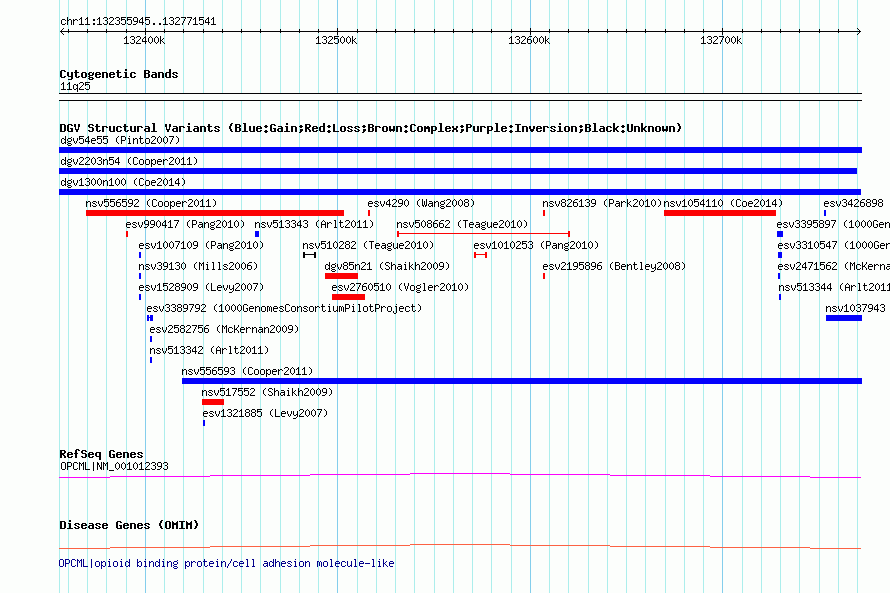
Task: Click the nsv1037943 blue gain bar
Action: click(x=844, y=318)
